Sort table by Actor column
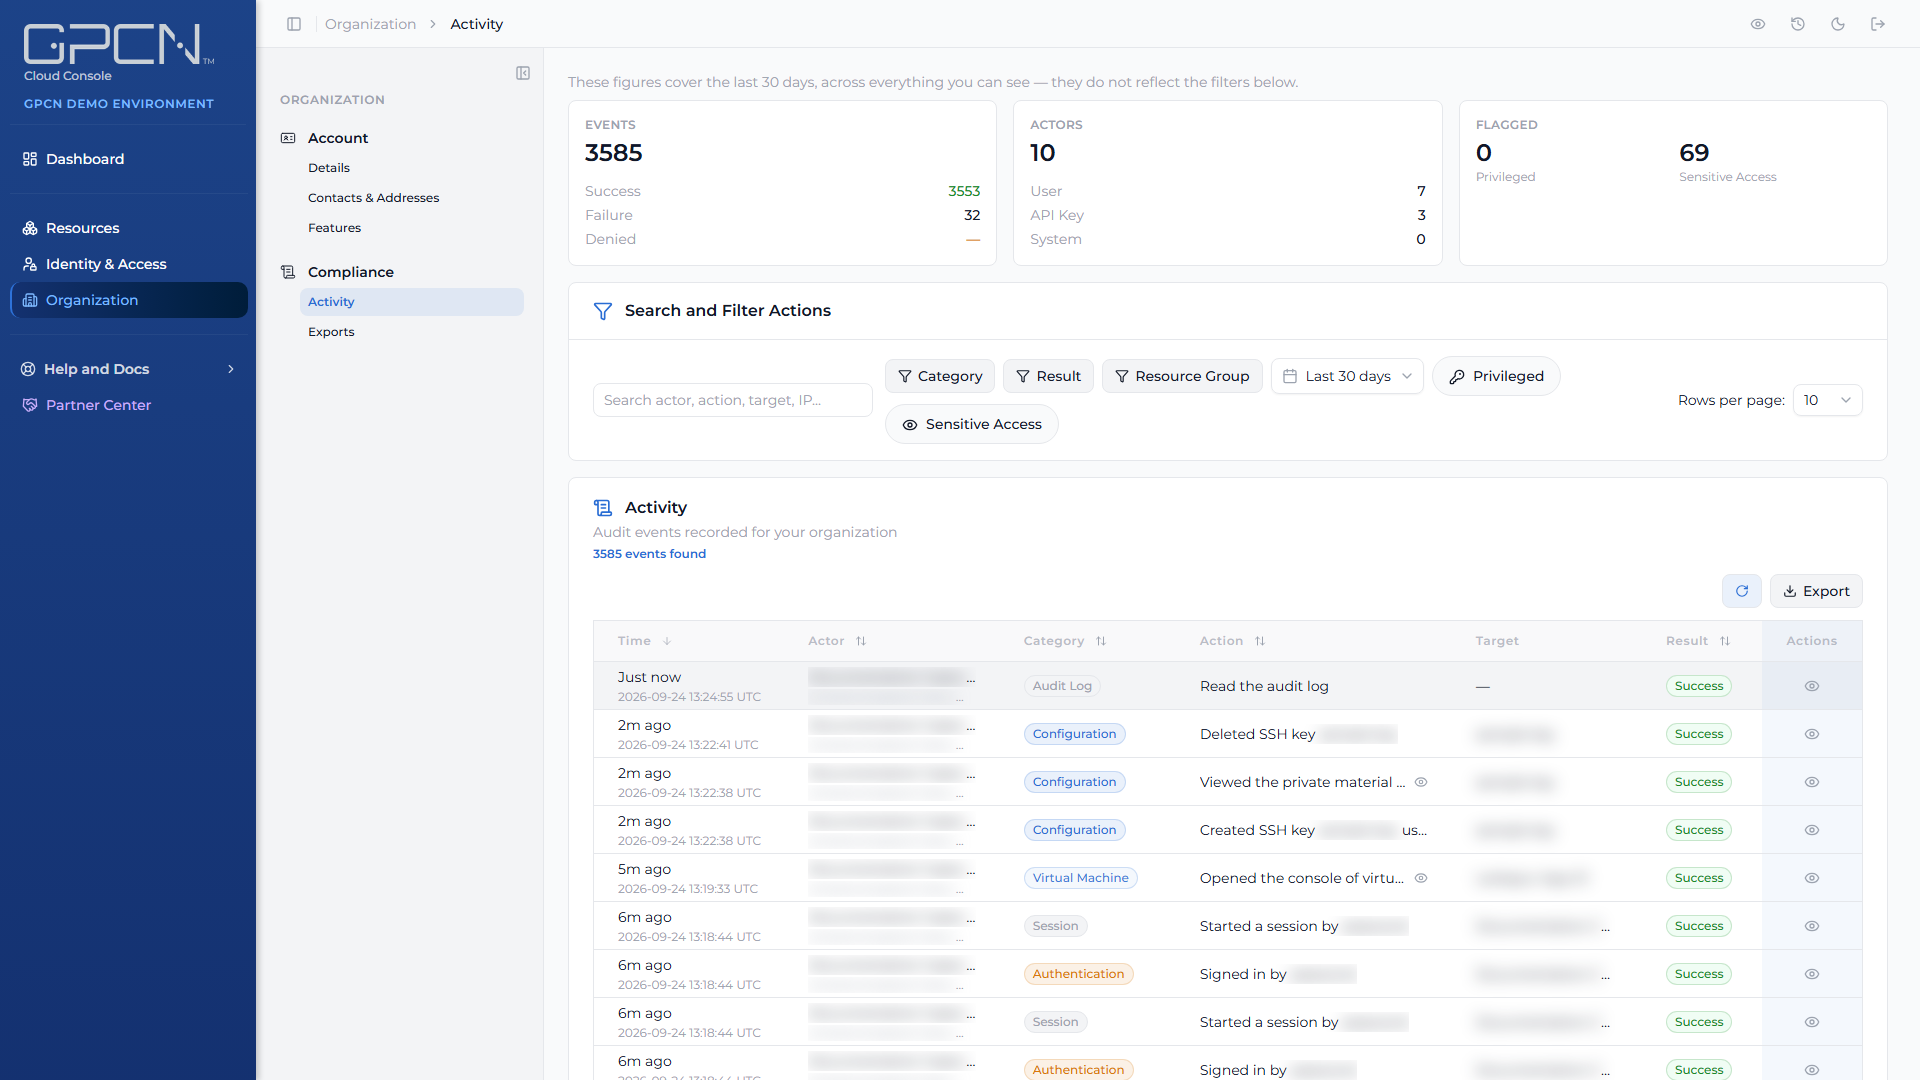The image size is (1920, 1080). tap(837, 641)
